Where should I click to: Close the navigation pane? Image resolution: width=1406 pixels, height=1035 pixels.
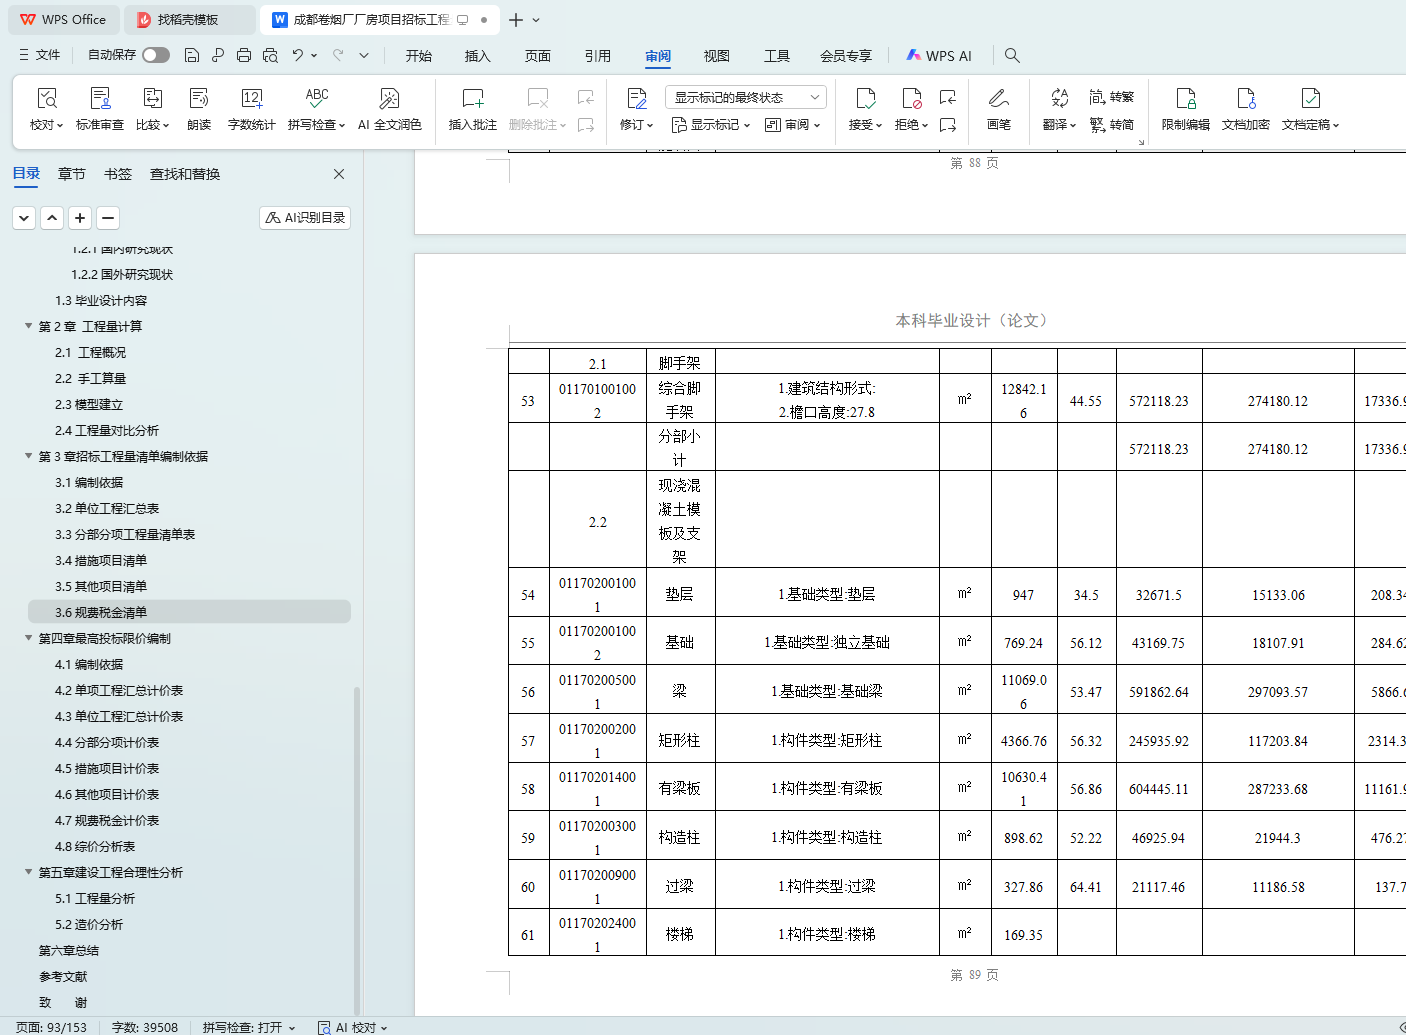339,174
